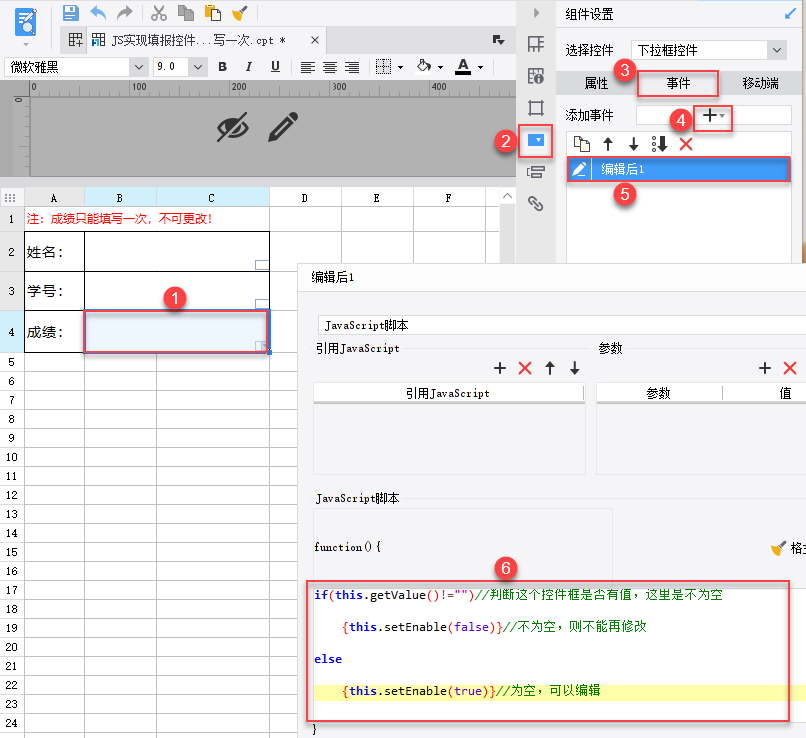Click column D header
This screenshot has width=806, height=738.
305,198
